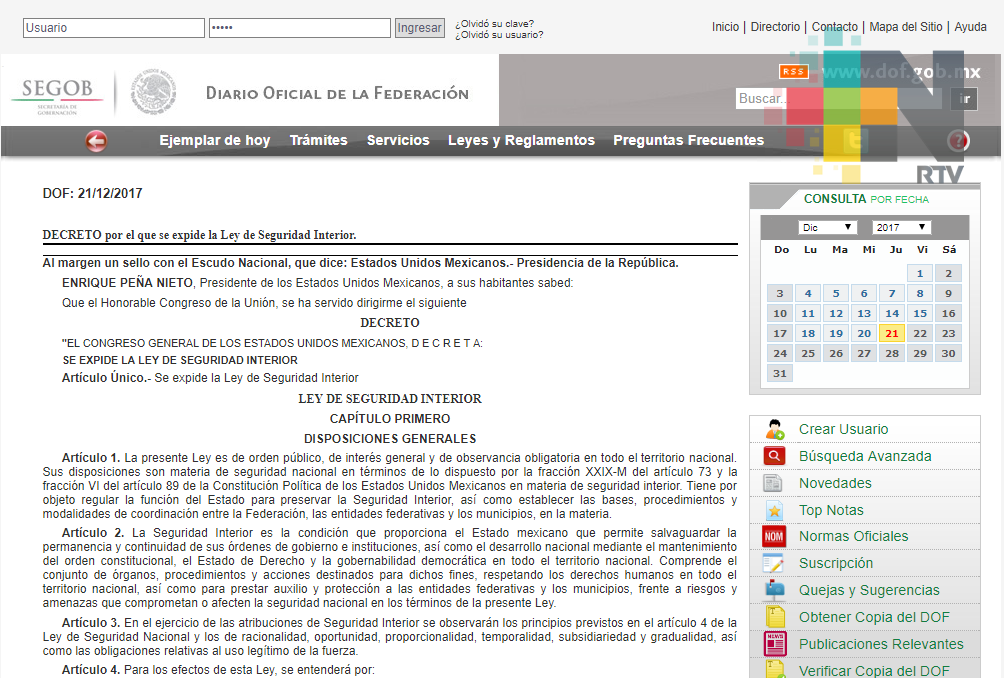Click the SEGOB logo
The height and width of the screenshot is (678, 1004).
57,96
